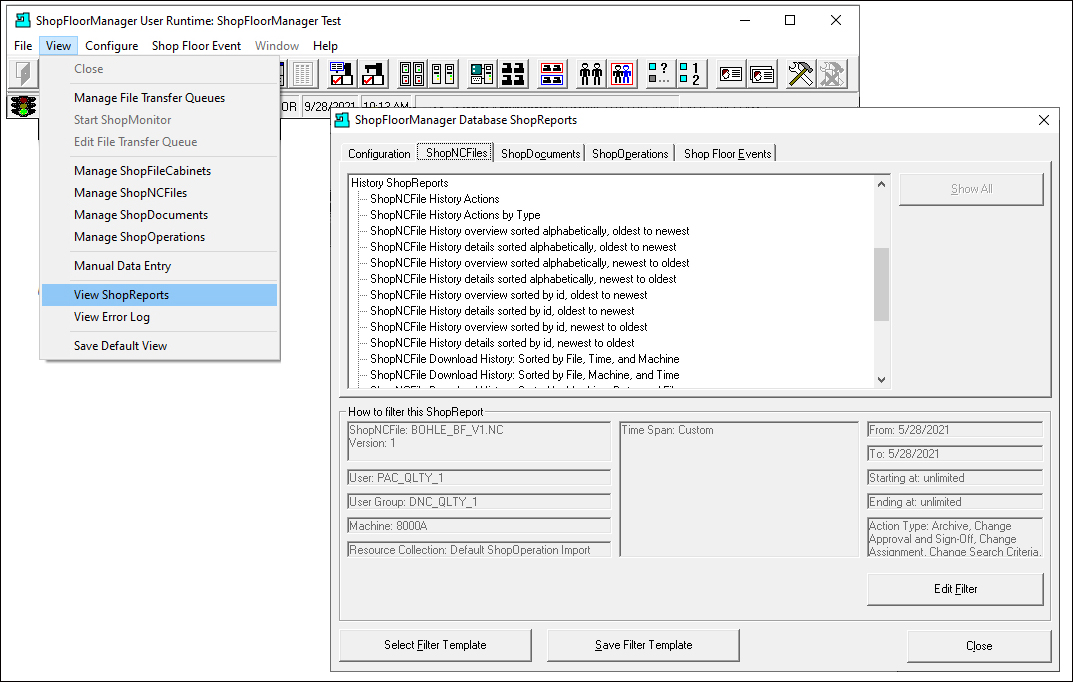Click the report list scrollbar thumb
This screenshot has width=1073, height=682.
point(881,284)
